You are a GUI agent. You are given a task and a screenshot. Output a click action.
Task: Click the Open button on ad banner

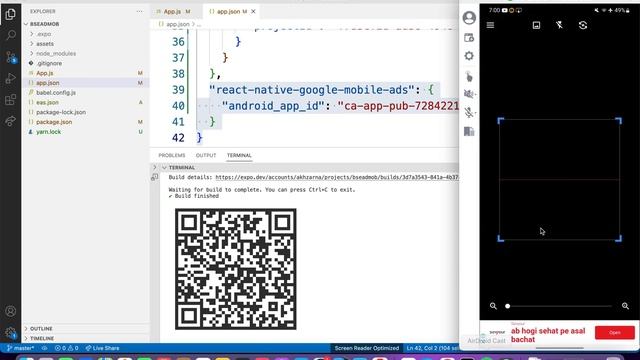click(x=615, y=333)
